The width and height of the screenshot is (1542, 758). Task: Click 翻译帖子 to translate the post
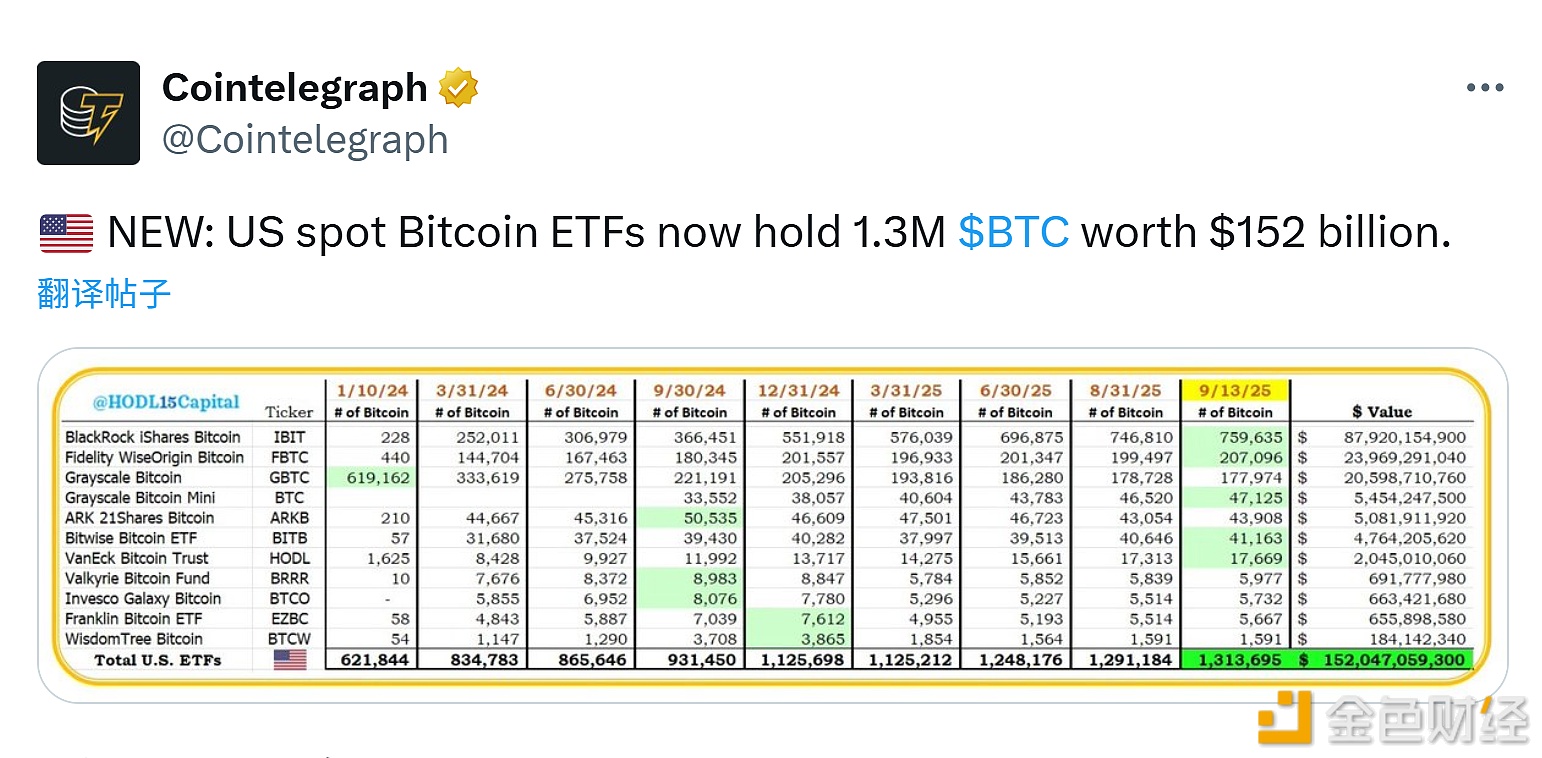click(104, 294)
